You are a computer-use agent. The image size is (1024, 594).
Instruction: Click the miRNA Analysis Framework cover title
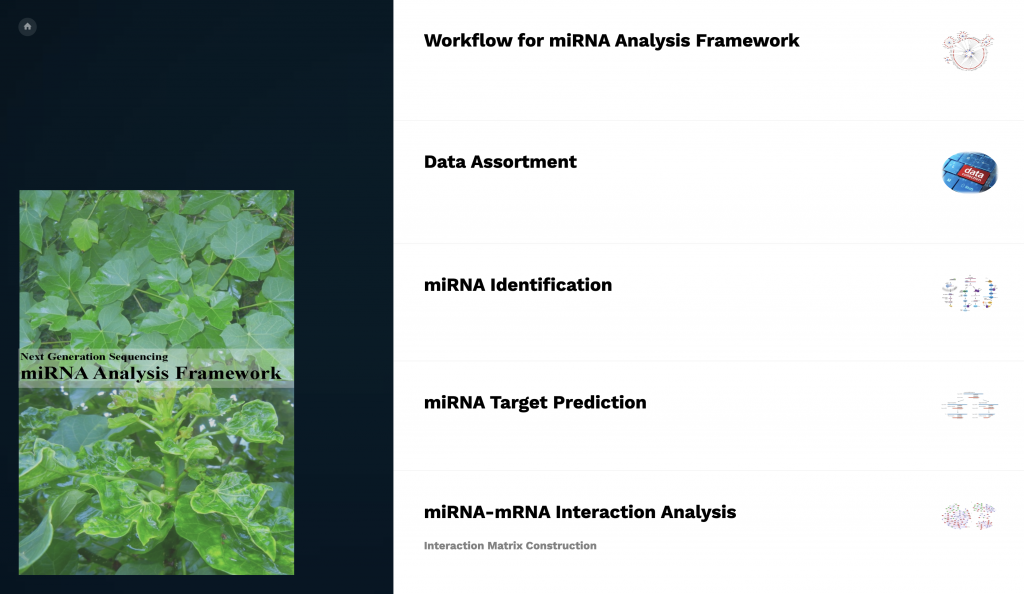click(150, 374)
